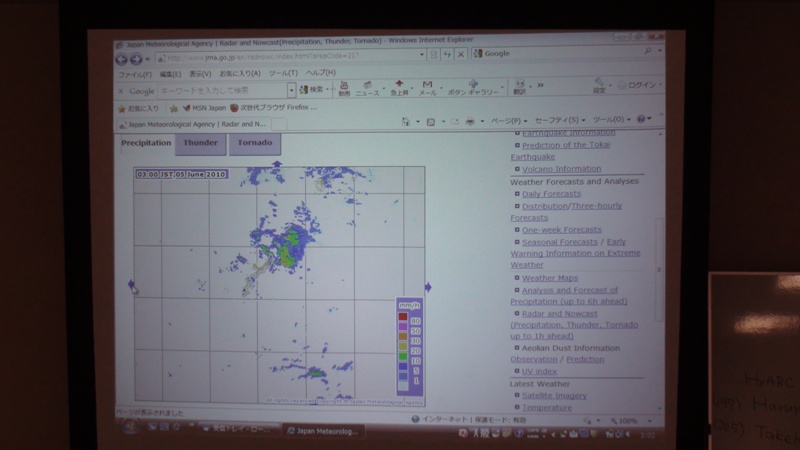800x450 pixels.
Task: Click the Japan Meteorolog... taskbar button
Action: tap(323, 431)
